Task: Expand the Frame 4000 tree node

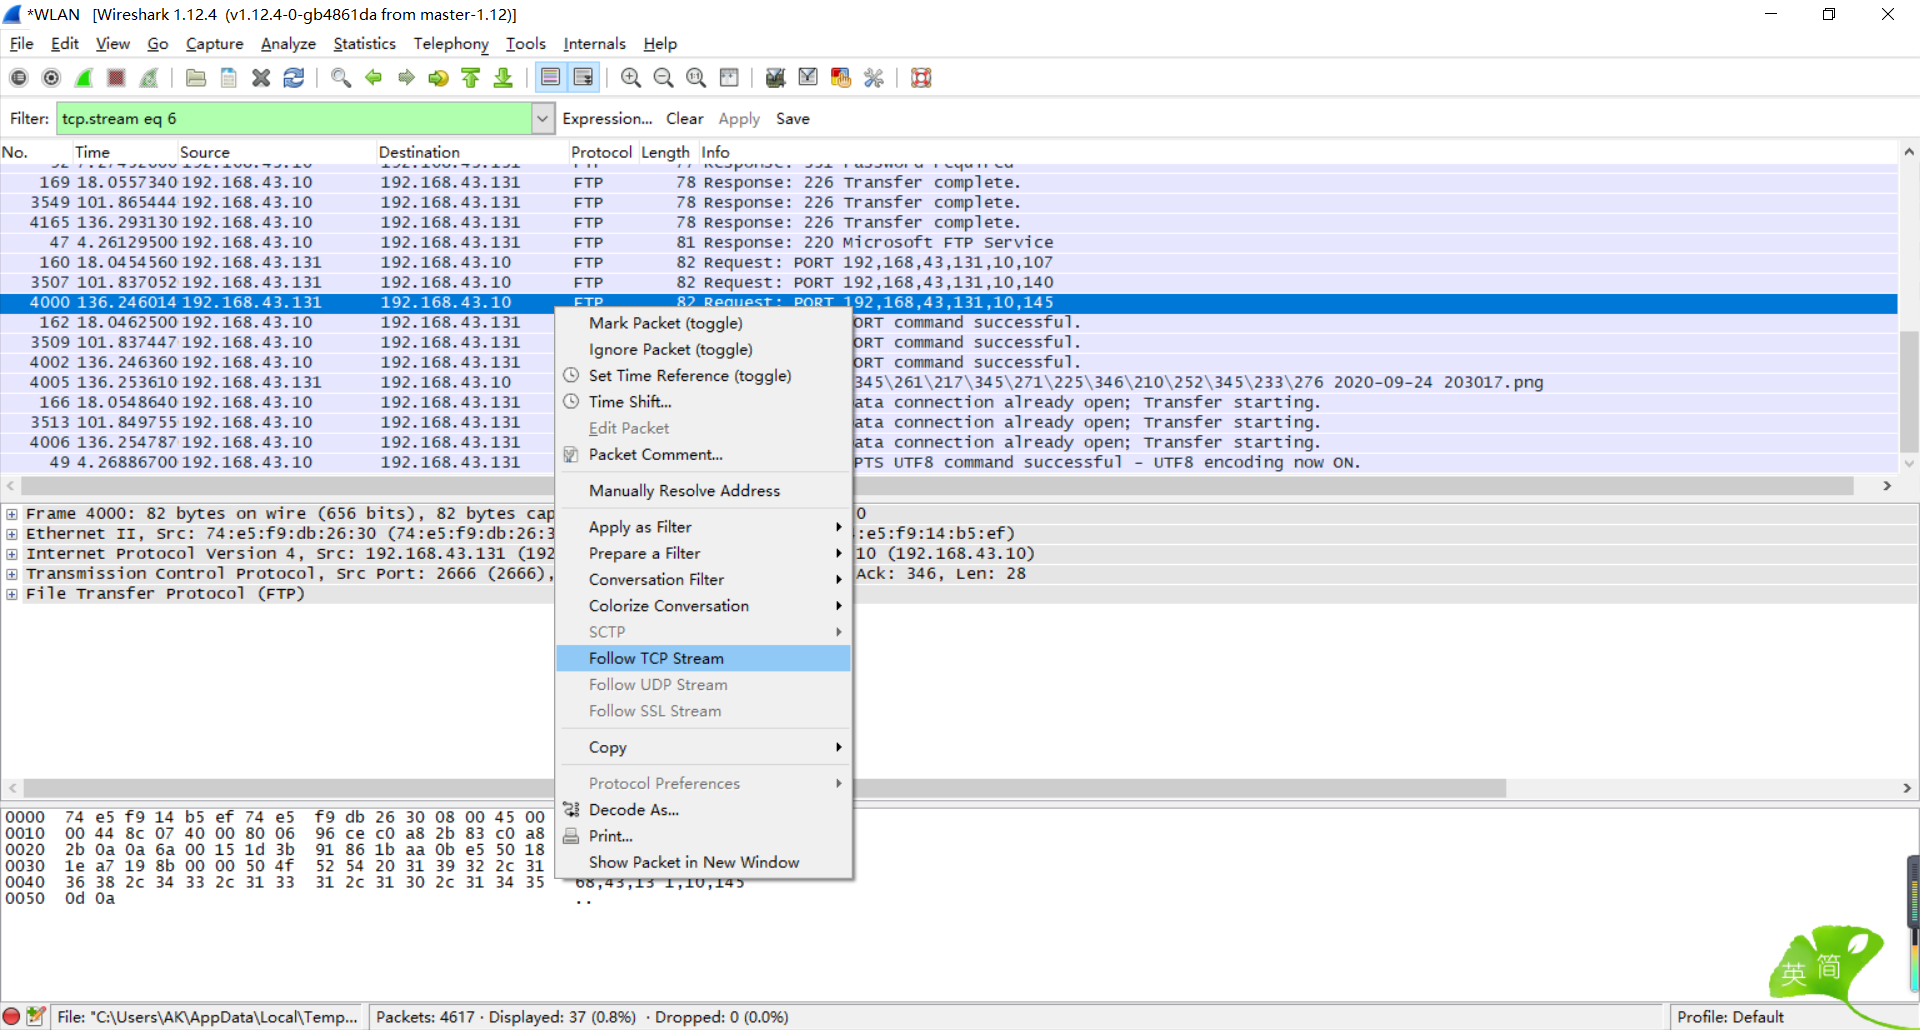Action: (12, 514)
